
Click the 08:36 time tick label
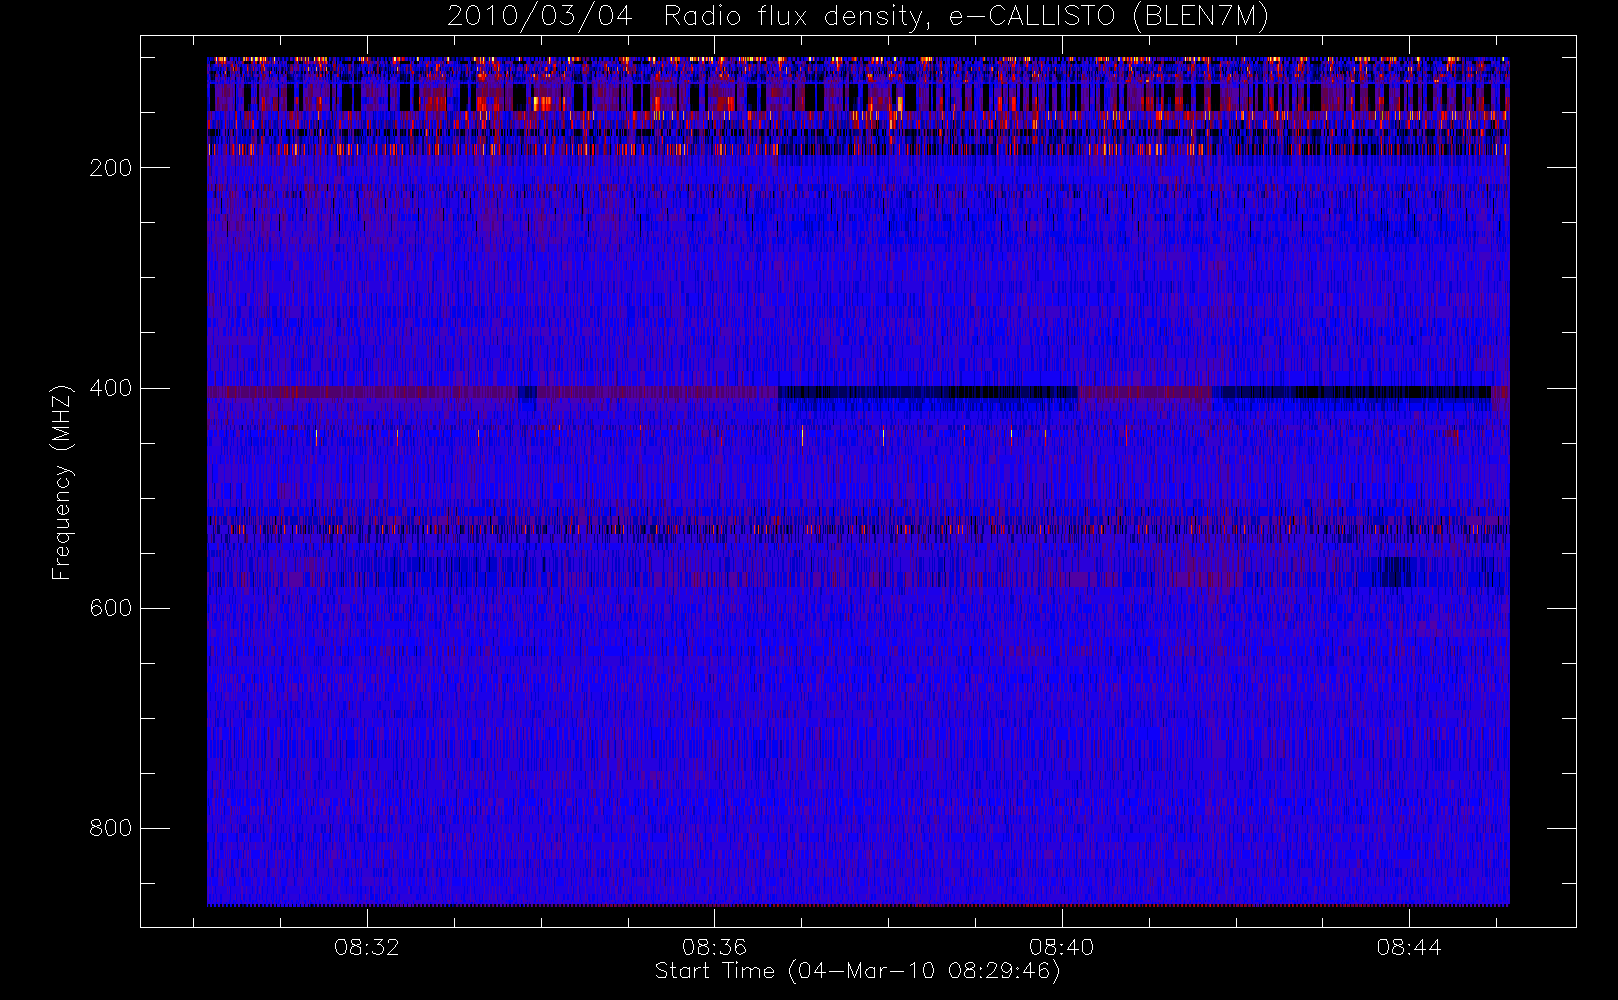coord(714,947)
